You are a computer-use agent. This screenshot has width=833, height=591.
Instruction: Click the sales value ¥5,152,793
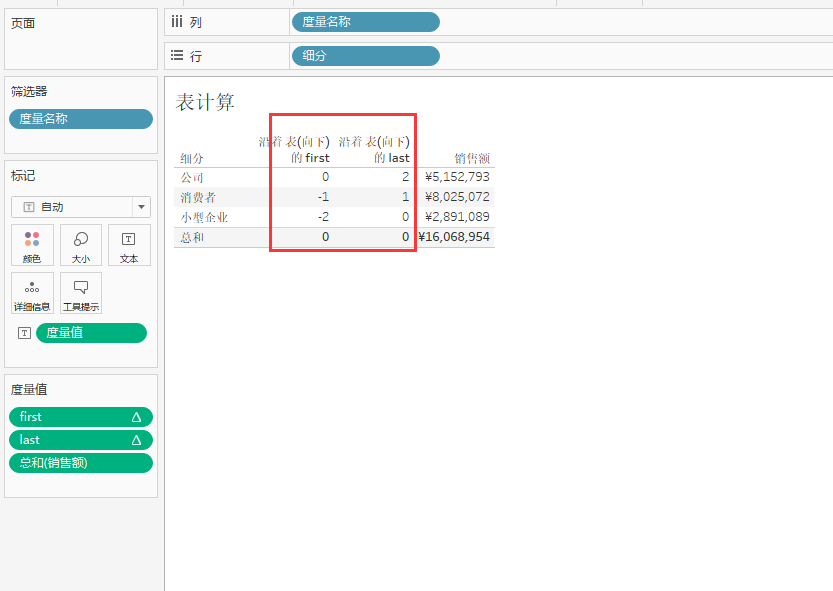(457, 177)
